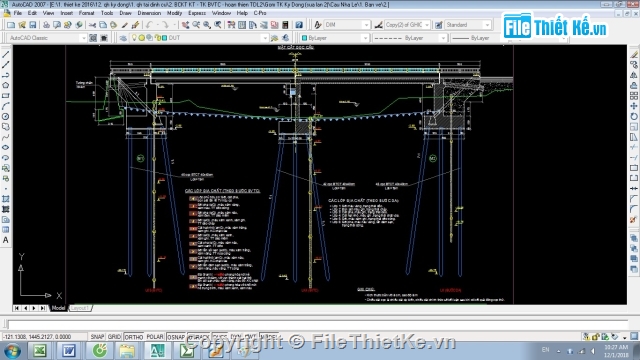Open the folder icon in taskbar
This screenshot has height=360, width=640.
point(127,351)
